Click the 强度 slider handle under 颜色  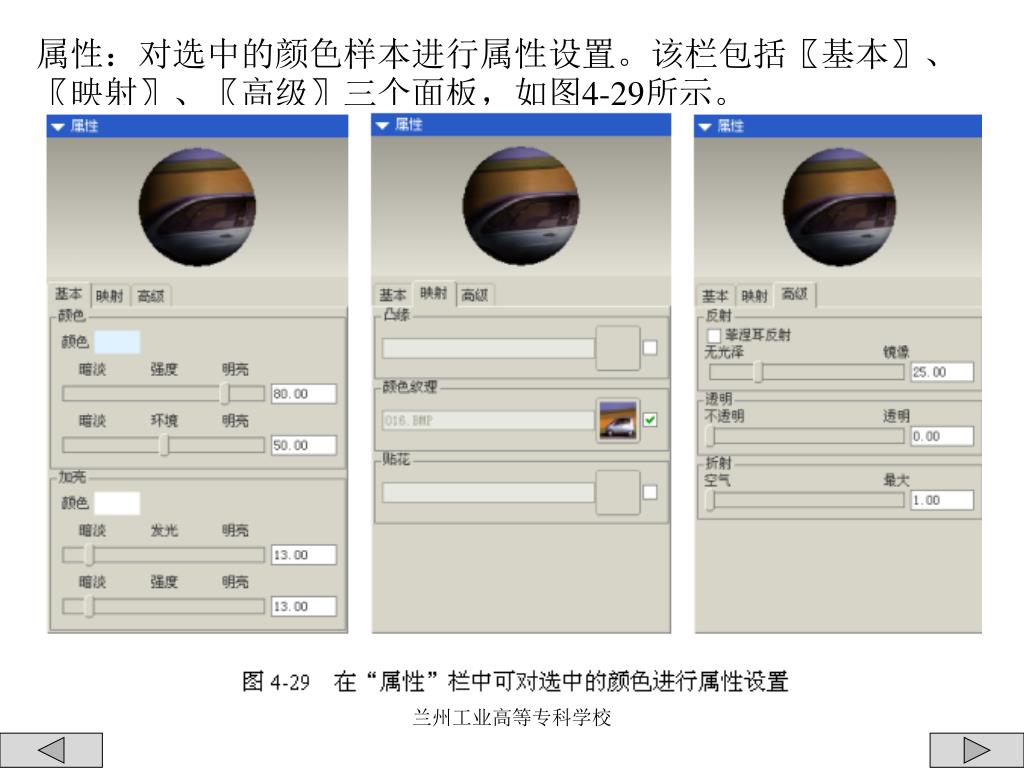pos(225,393)
